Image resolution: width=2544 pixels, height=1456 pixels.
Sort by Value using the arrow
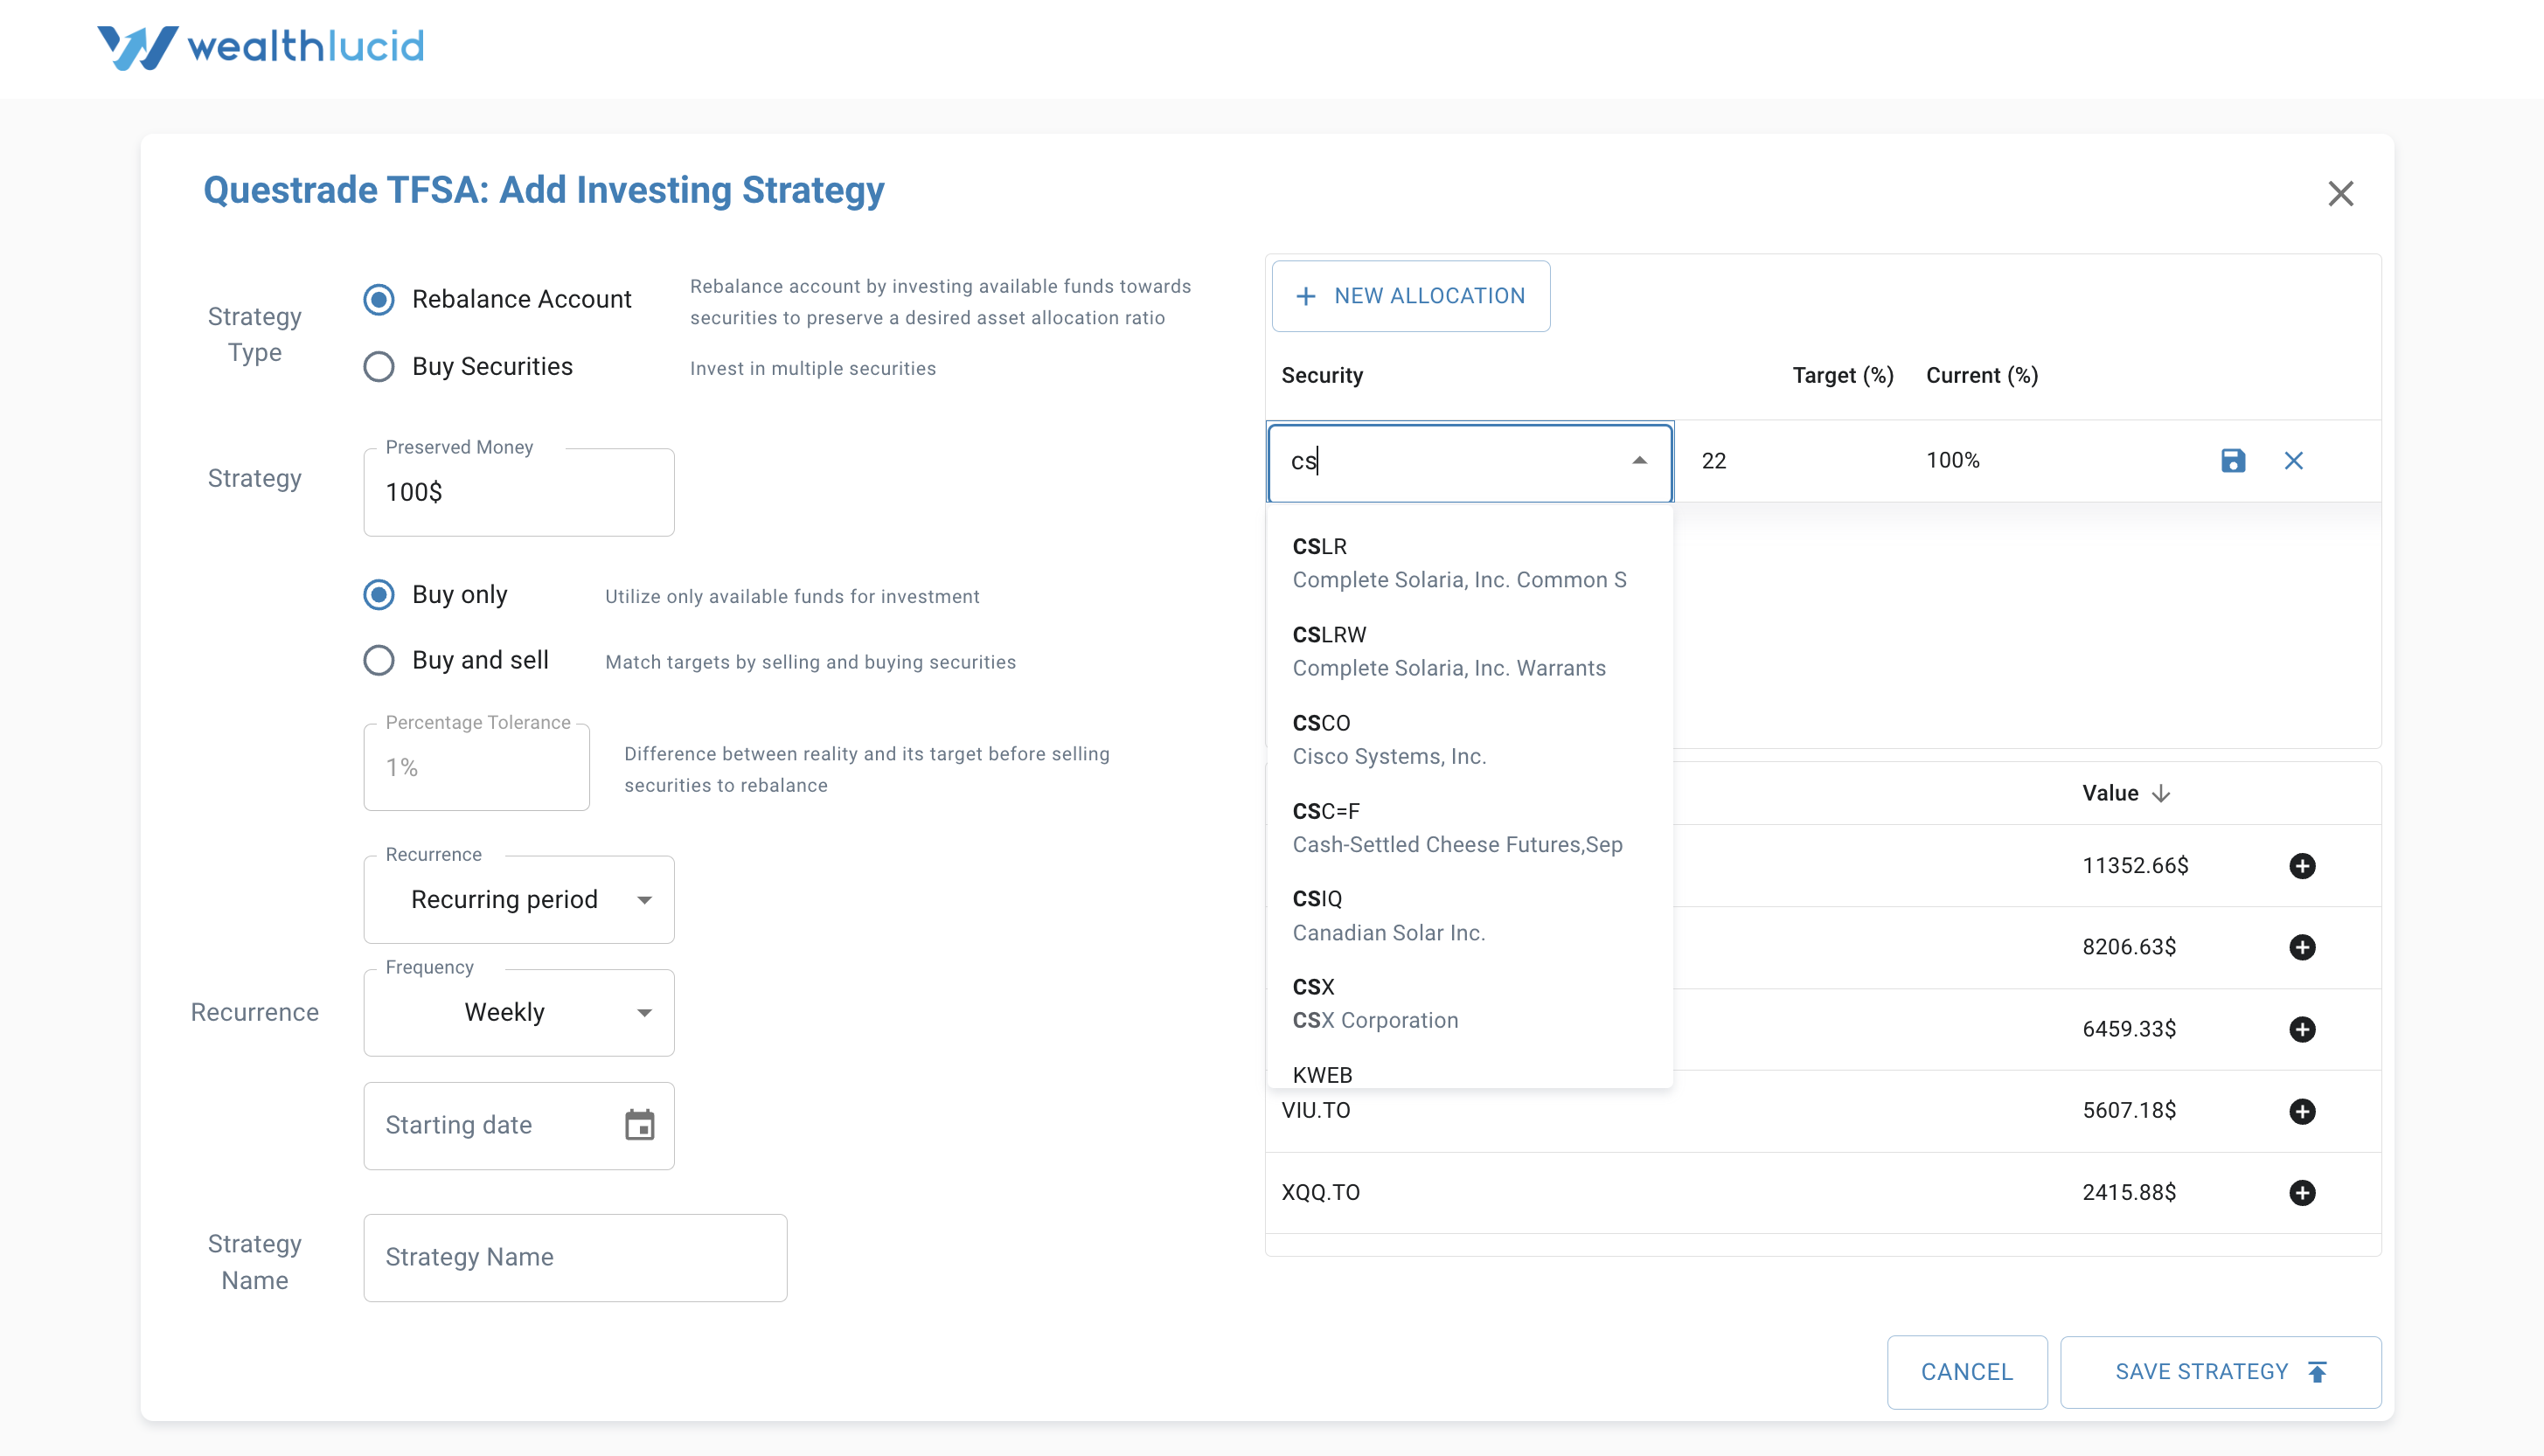coord(2161,794)
